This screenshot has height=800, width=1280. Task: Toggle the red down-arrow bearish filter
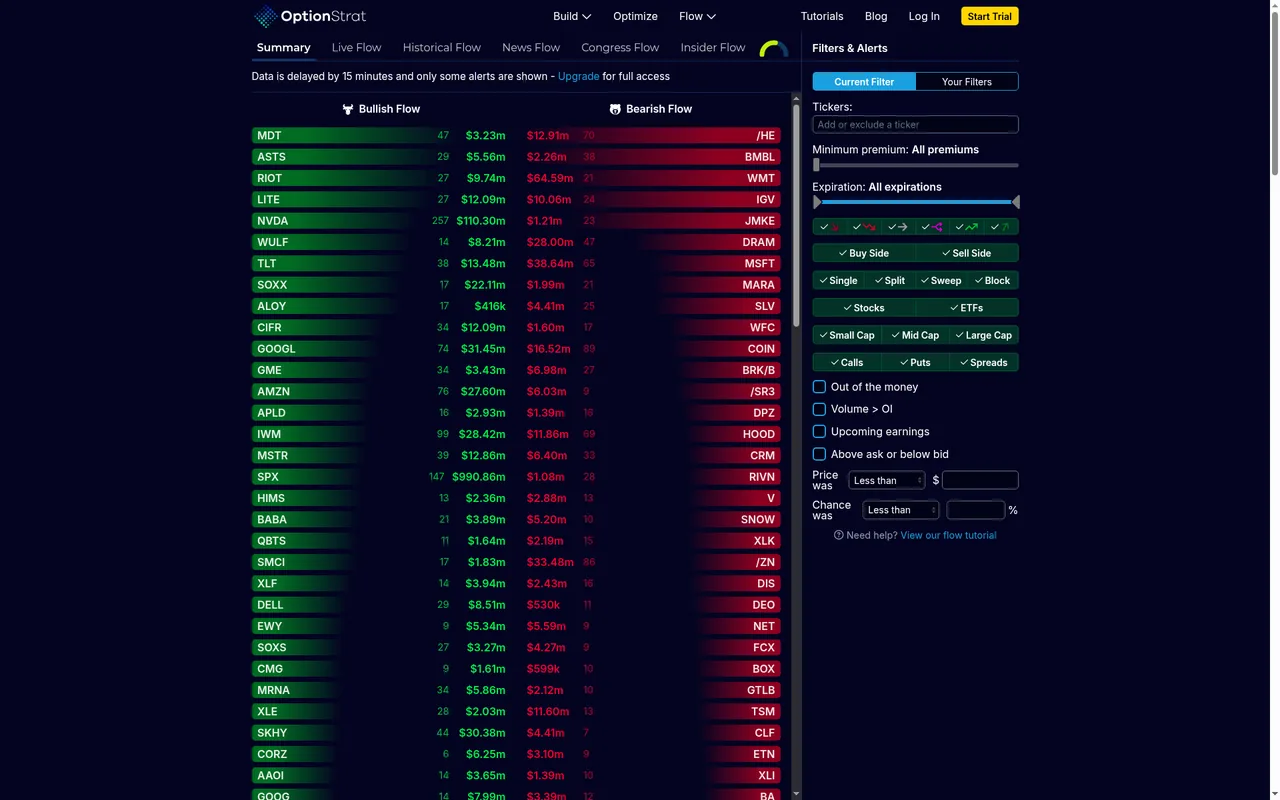pyautogui.click(x=830, y=227)
